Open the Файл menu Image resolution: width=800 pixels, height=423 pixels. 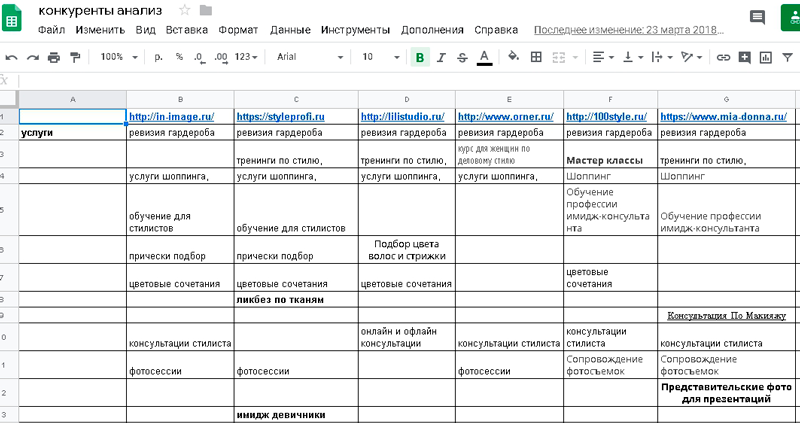point(52,30)
